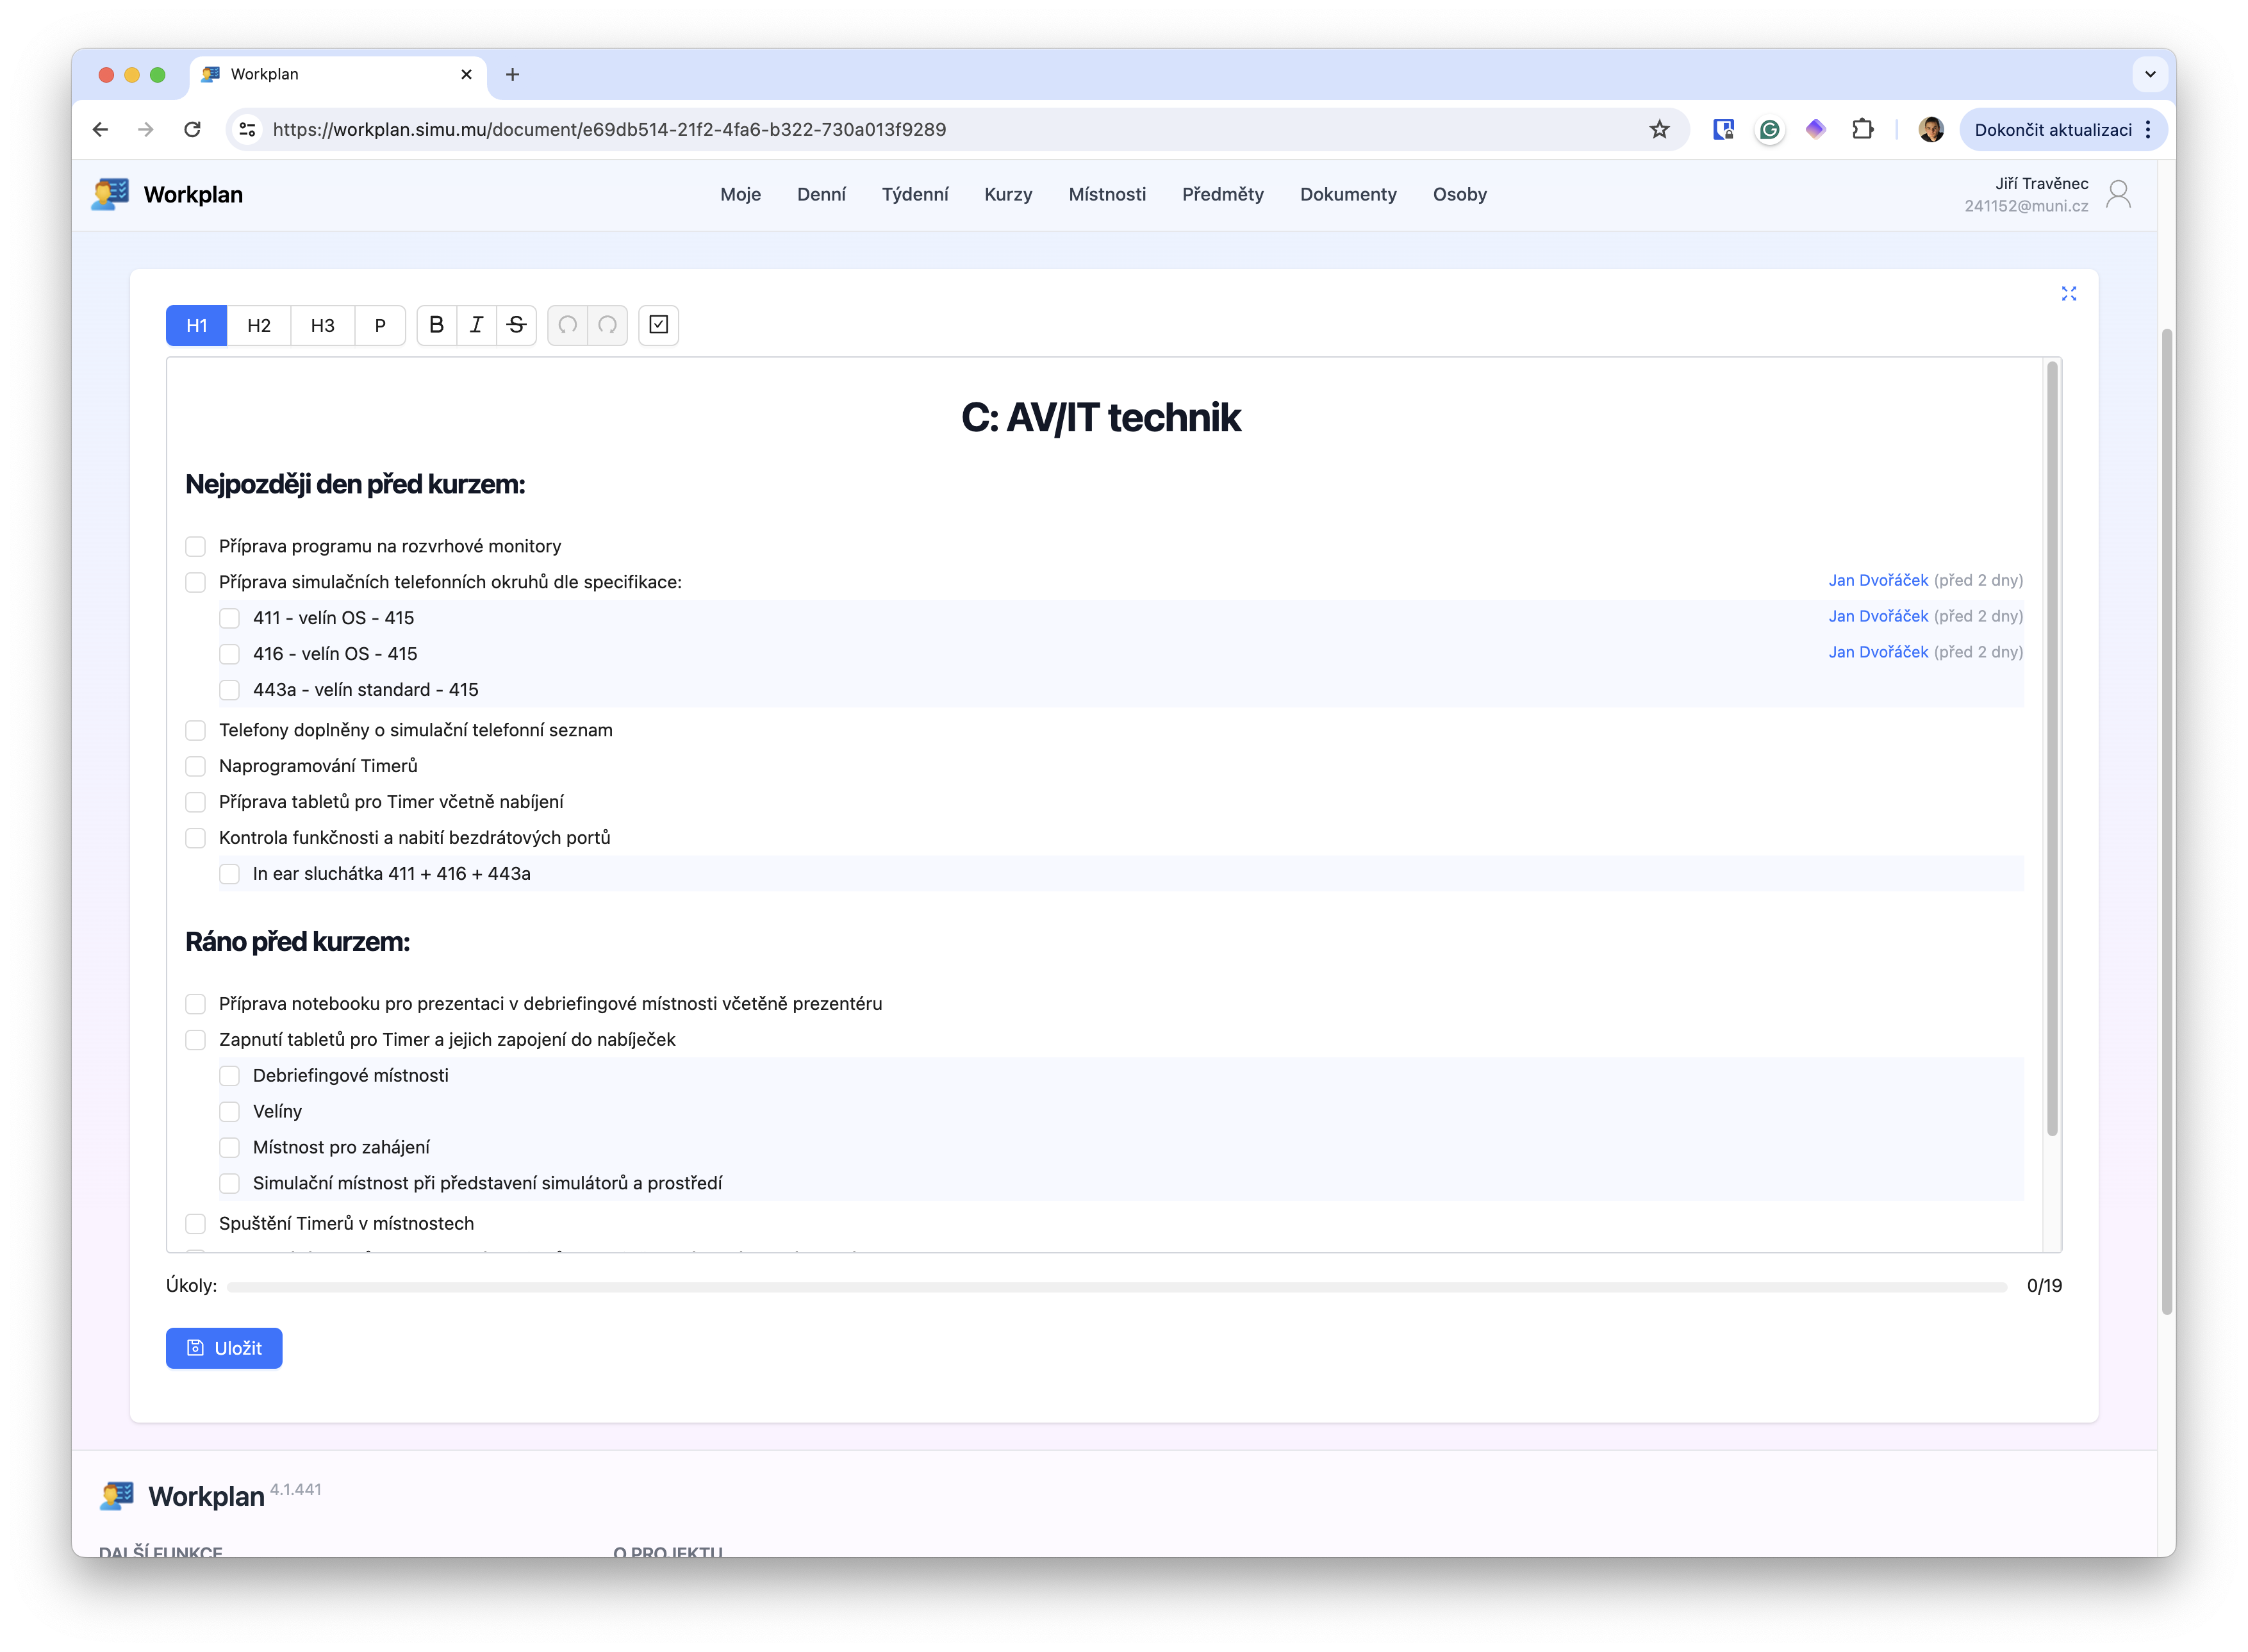
Task: Apply italic formatting
Action: pyautogui.click(x=476, y=325)
